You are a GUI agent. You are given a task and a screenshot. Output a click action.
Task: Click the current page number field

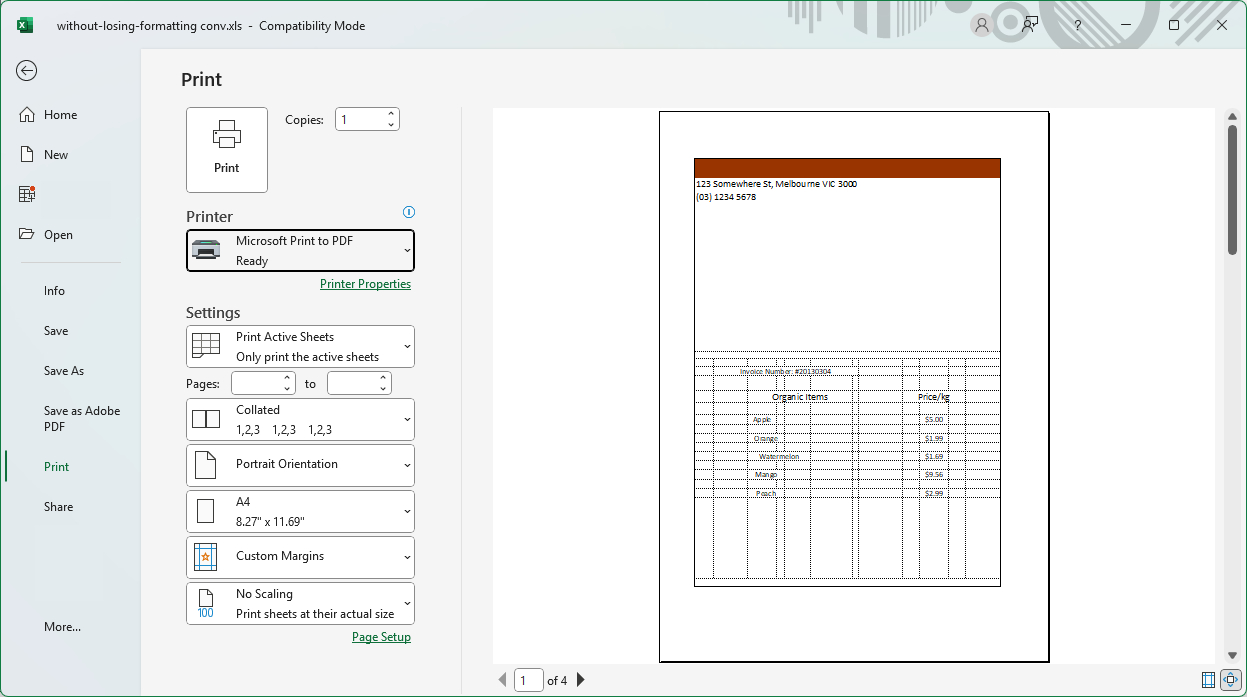[528, 680]
